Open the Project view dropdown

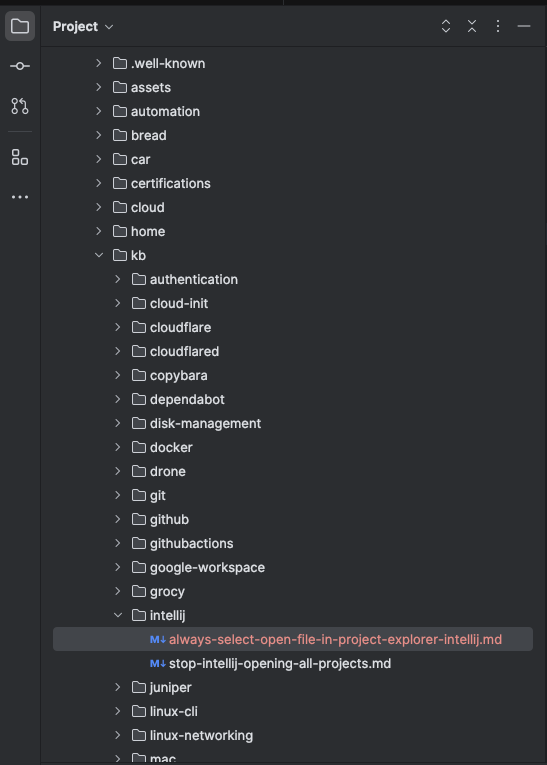[83, 26]
